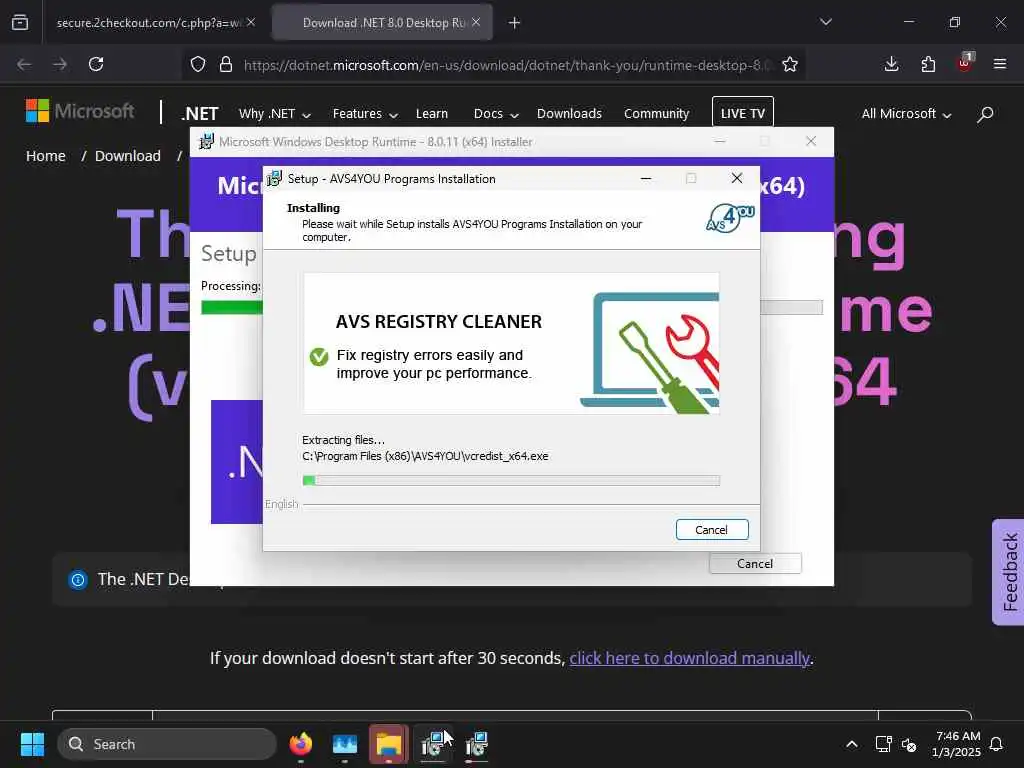Show hidden system tray icons

852,744
